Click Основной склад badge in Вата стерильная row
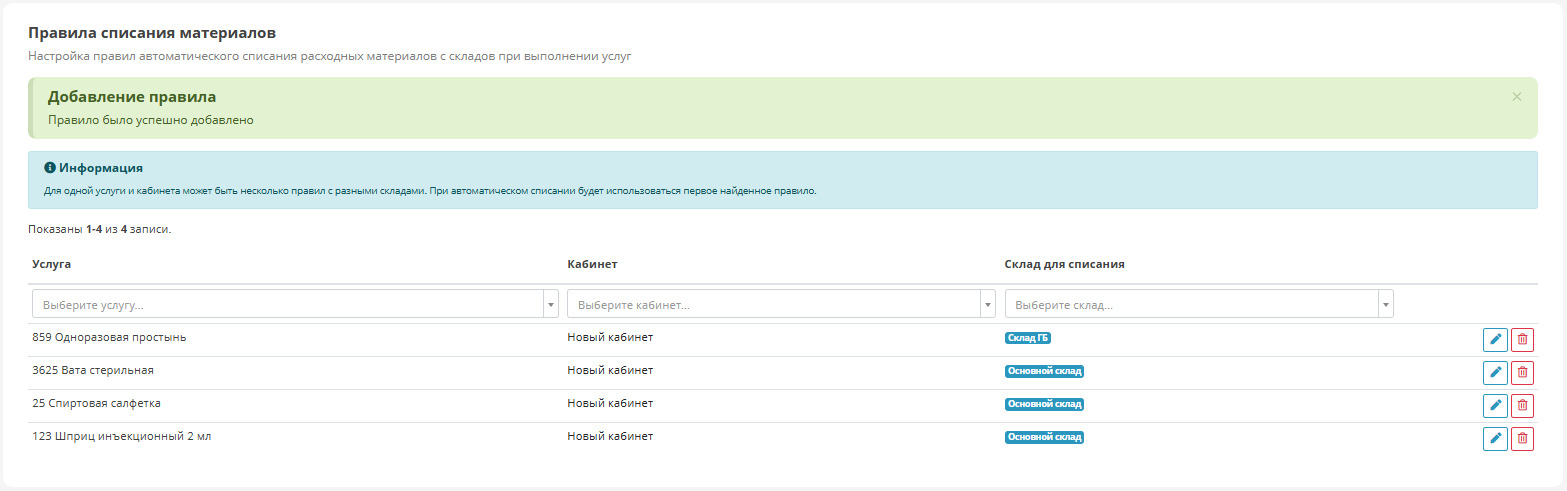 coord(1044,371)
